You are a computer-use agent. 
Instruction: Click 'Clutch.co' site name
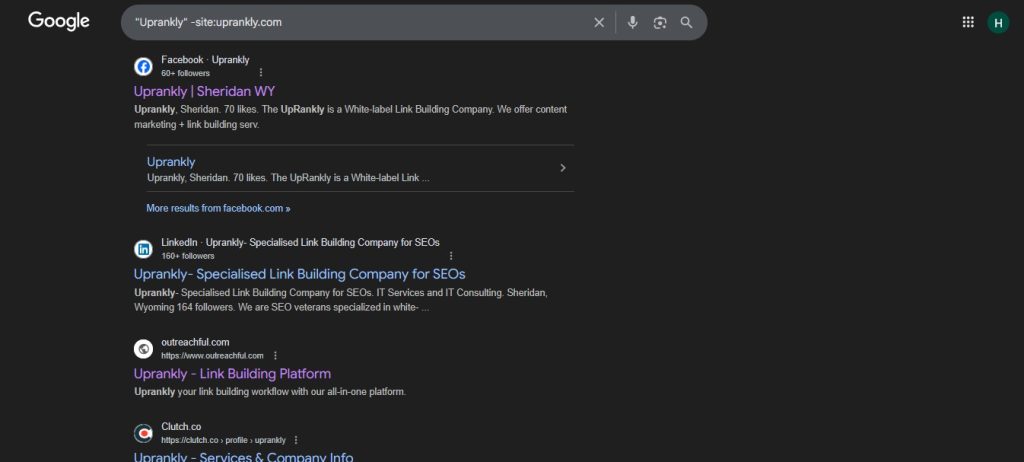181,426
